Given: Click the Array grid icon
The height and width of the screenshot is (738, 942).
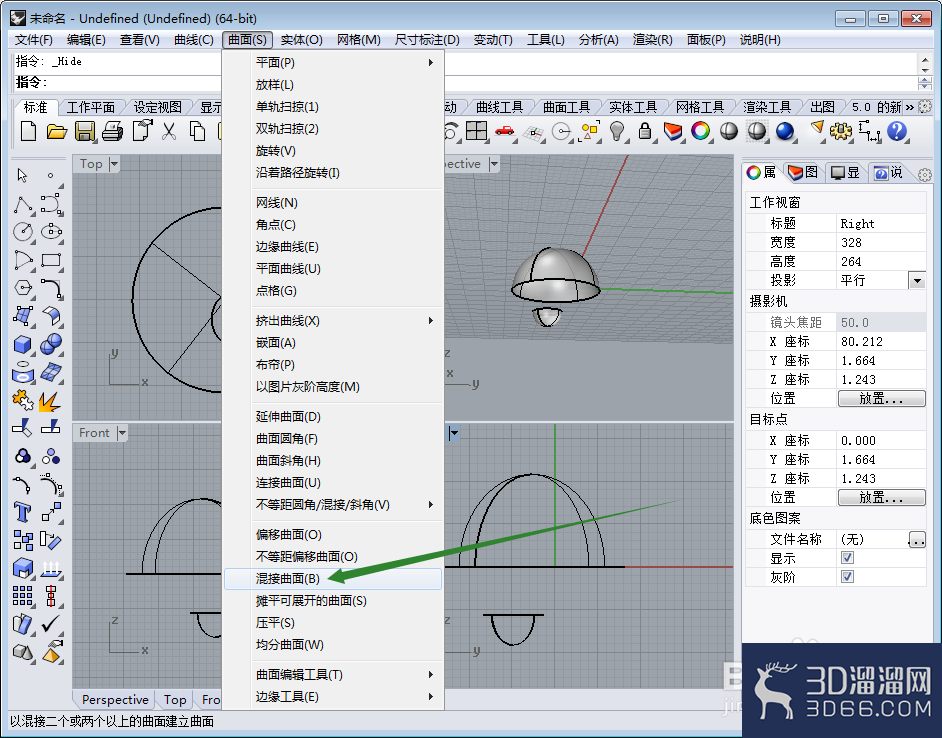Looking at the screenshot, I should 23,596.
